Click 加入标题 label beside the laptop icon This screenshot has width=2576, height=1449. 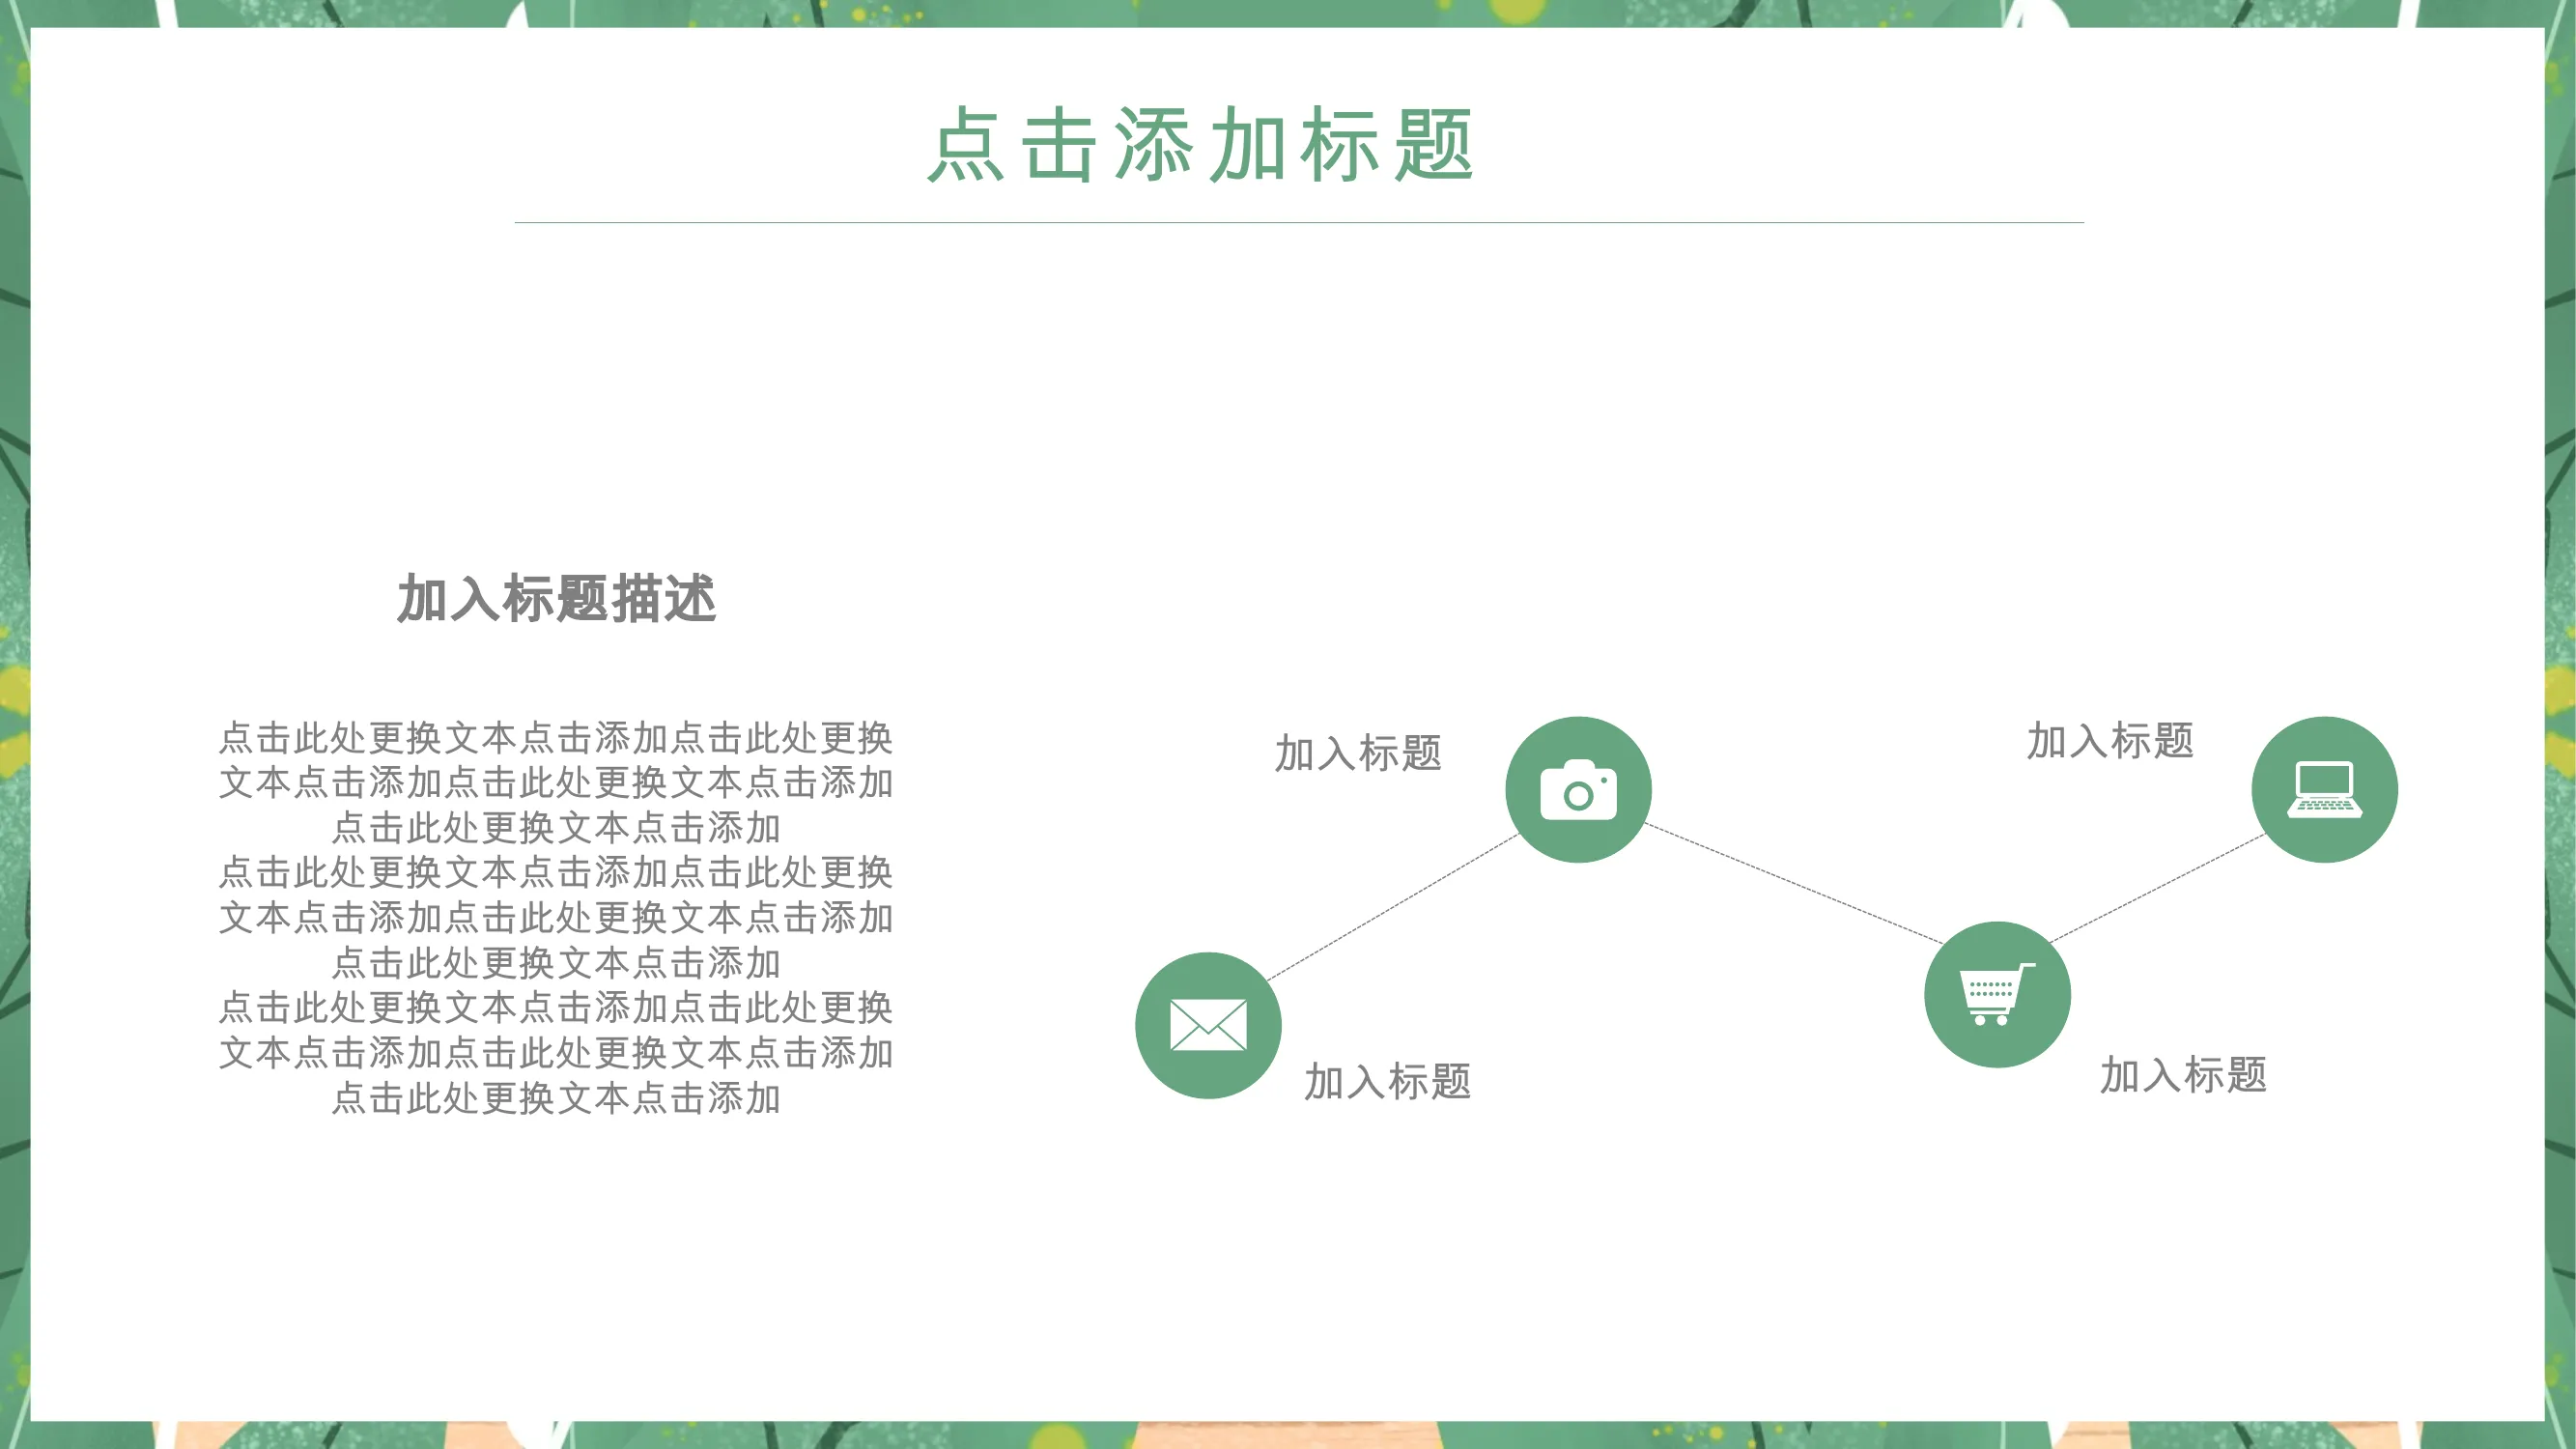tap(2110, 741)
